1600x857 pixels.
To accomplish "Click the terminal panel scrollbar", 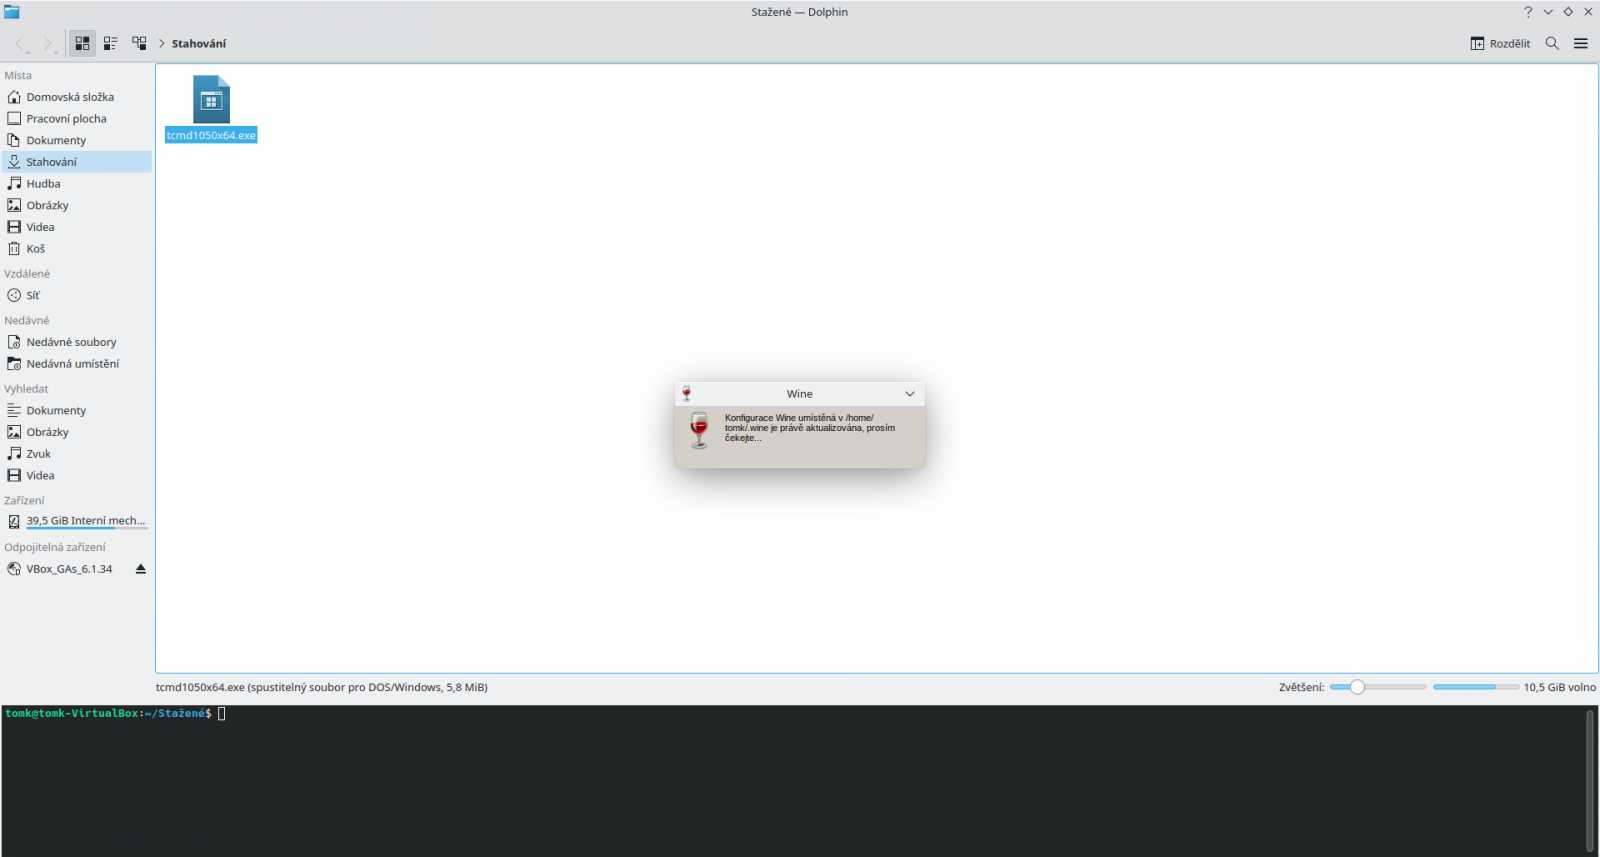I will point(1589,781).
